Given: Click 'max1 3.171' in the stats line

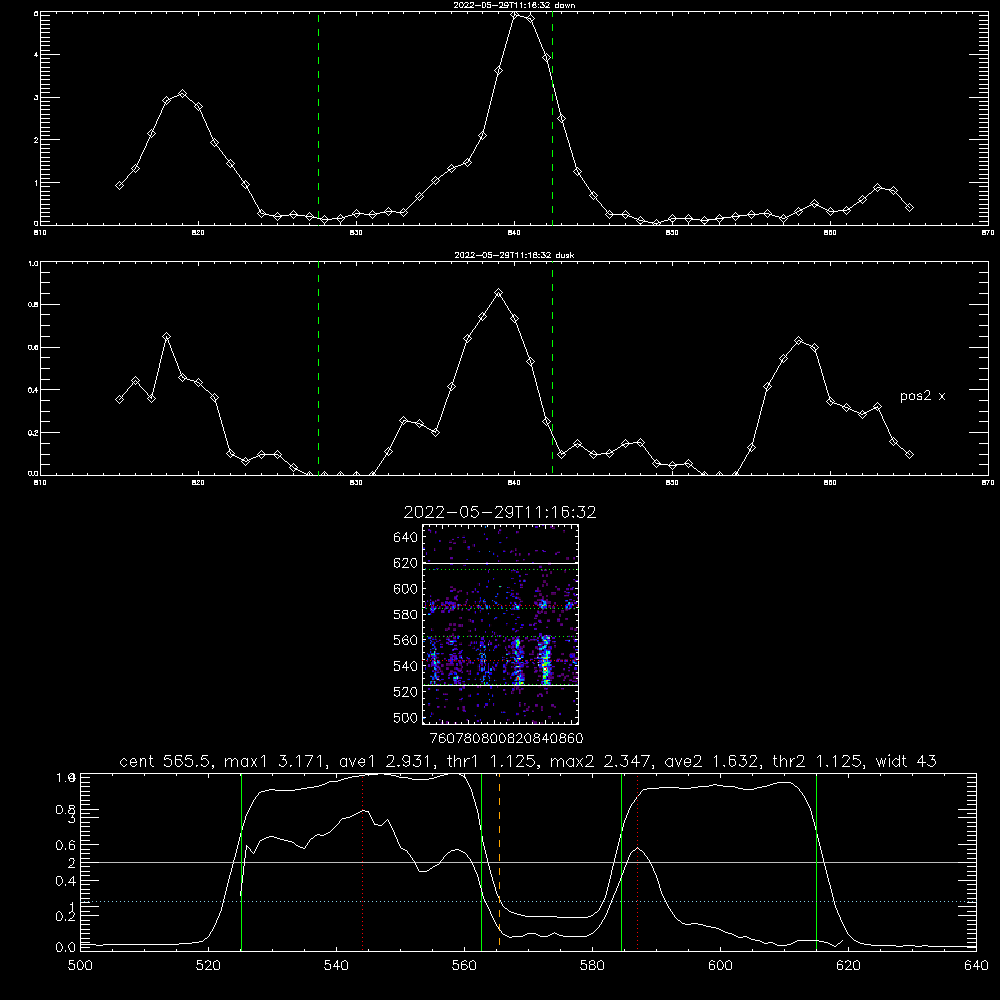Looking at the screenshot, I should click(x=274, y=761).
